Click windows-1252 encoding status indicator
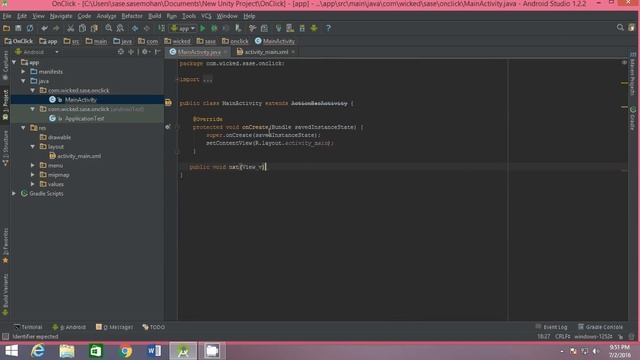640x360 pixels. (x=593, y=336)
